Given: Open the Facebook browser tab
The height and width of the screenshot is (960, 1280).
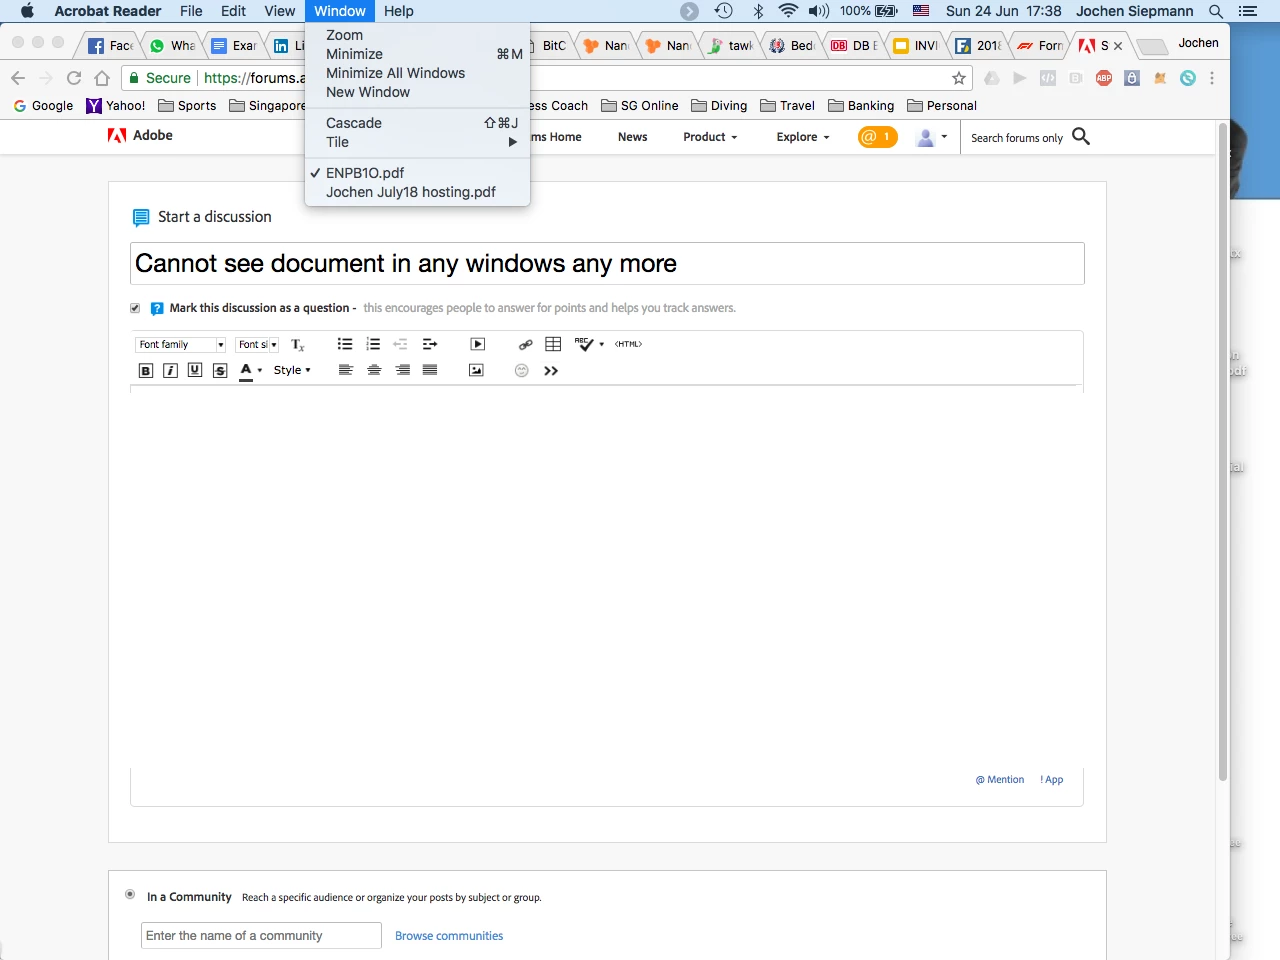Looking at the screenshot, I should 110,46.
